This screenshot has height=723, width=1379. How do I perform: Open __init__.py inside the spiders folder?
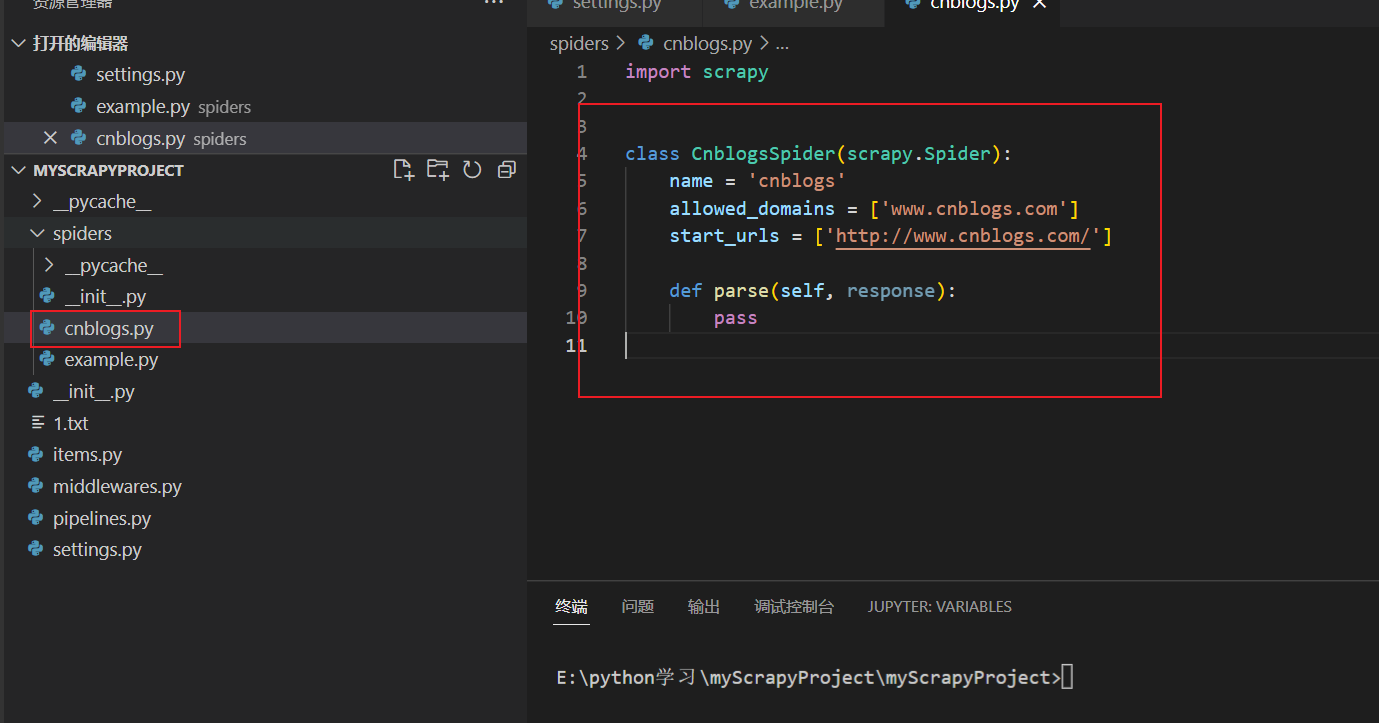[265, 296]
